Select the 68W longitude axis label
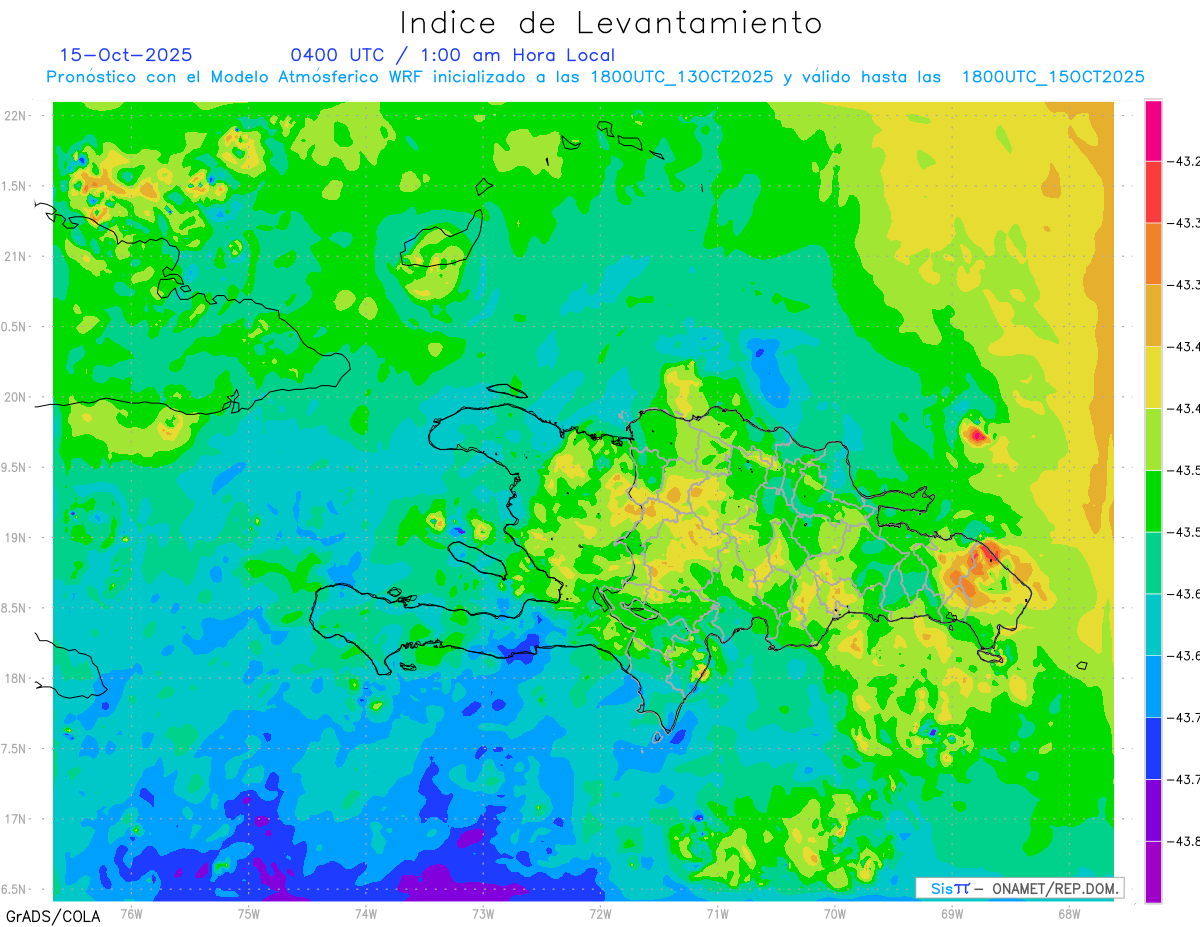This screenshot has height=927, width=1200. tap(1068, 912)
